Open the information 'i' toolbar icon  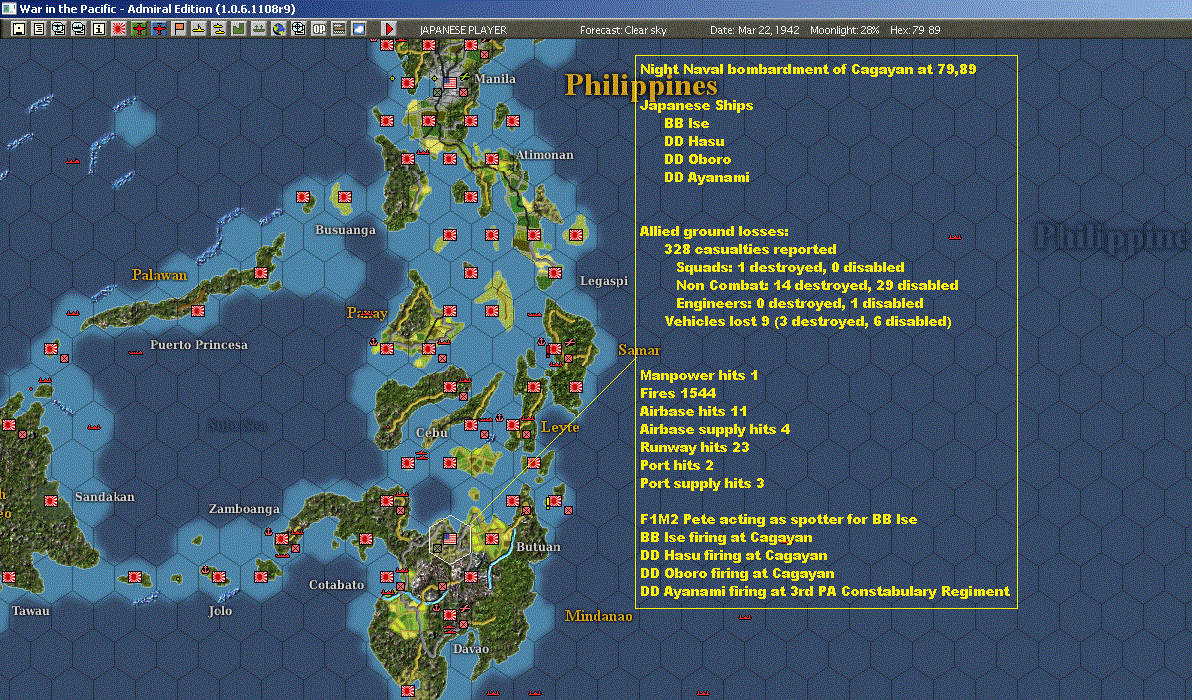[x=99, y=29]
